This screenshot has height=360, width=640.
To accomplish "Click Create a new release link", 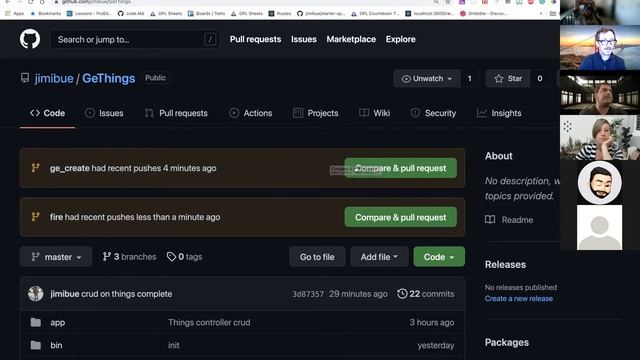I will click(x=519, y=298).
